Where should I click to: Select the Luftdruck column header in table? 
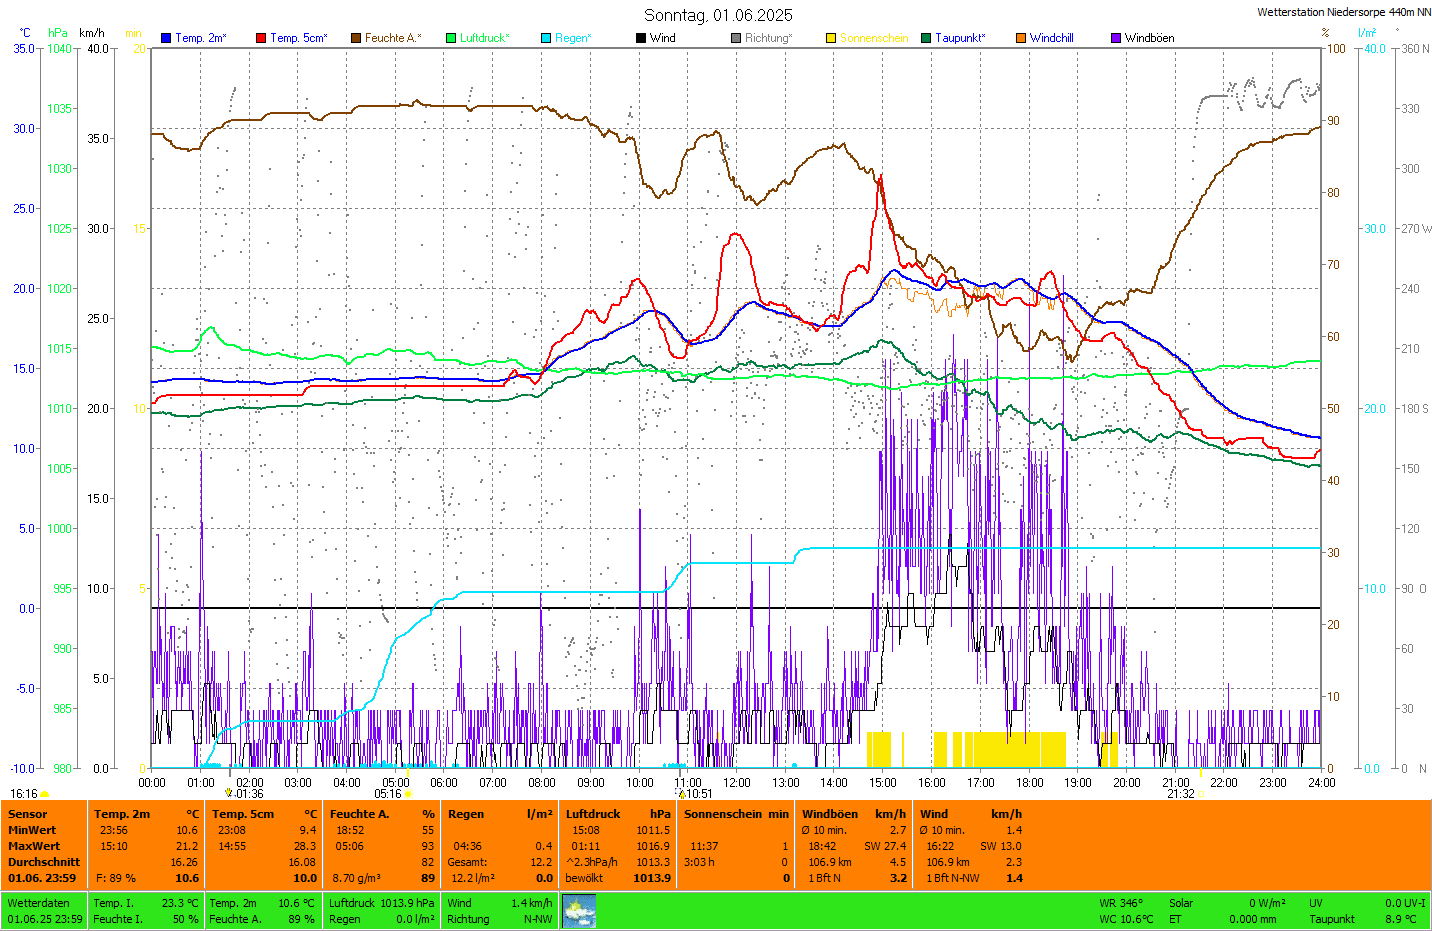tap(593, 814)
